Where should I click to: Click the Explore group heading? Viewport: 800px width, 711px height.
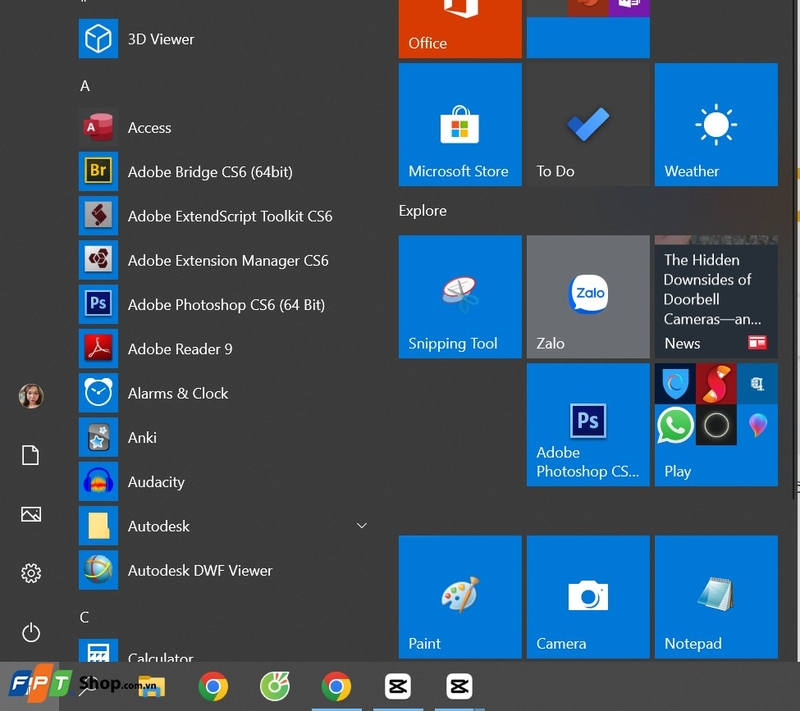pos(422,211)
